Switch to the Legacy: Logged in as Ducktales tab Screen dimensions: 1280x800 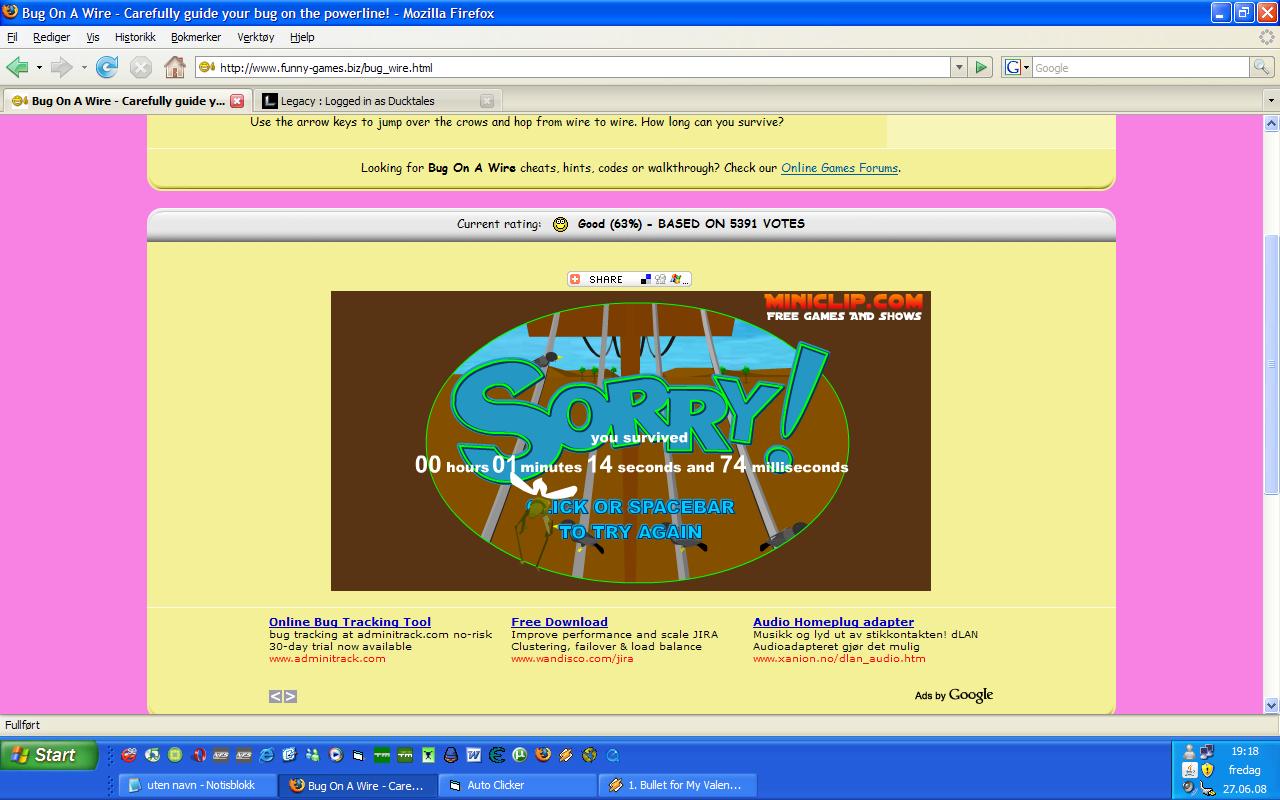pos(377,101)
